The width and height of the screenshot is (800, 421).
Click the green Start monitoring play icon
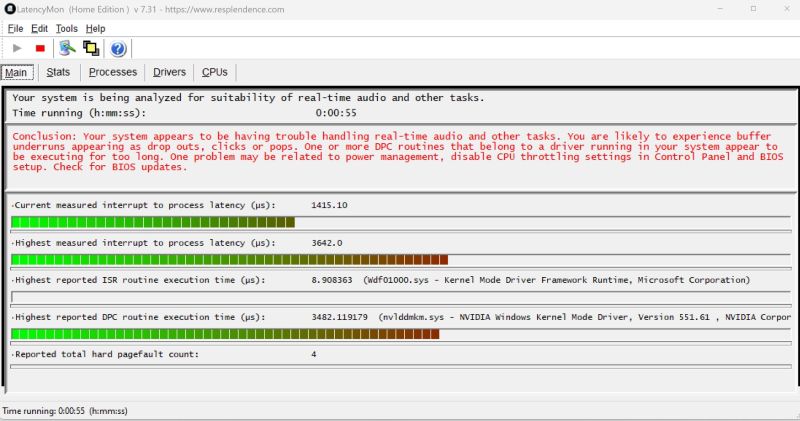pyautogui.click(x=17, y=48)
